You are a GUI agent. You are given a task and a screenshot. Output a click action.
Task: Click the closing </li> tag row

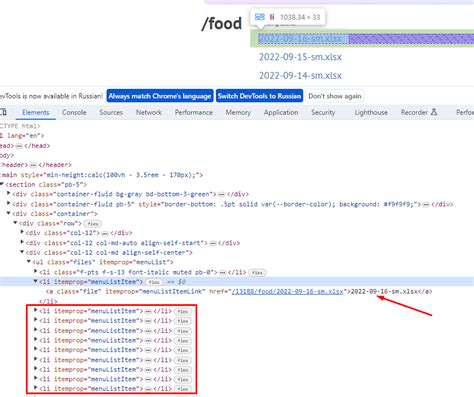(48, 301)
